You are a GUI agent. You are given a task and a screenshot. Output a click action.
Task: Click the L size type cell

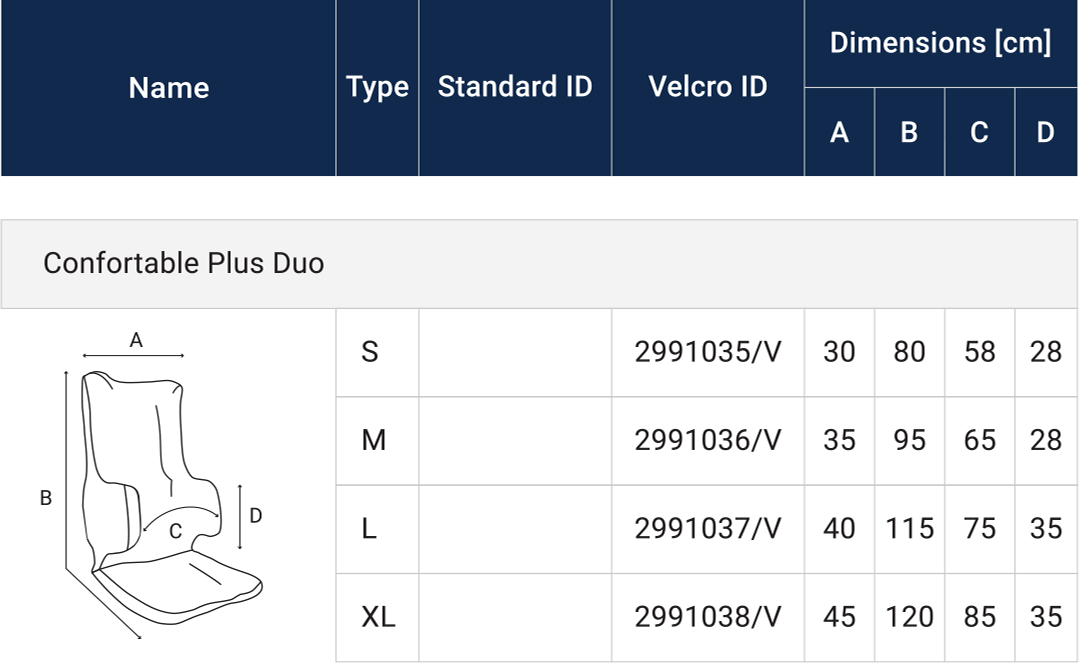(369, 528)
